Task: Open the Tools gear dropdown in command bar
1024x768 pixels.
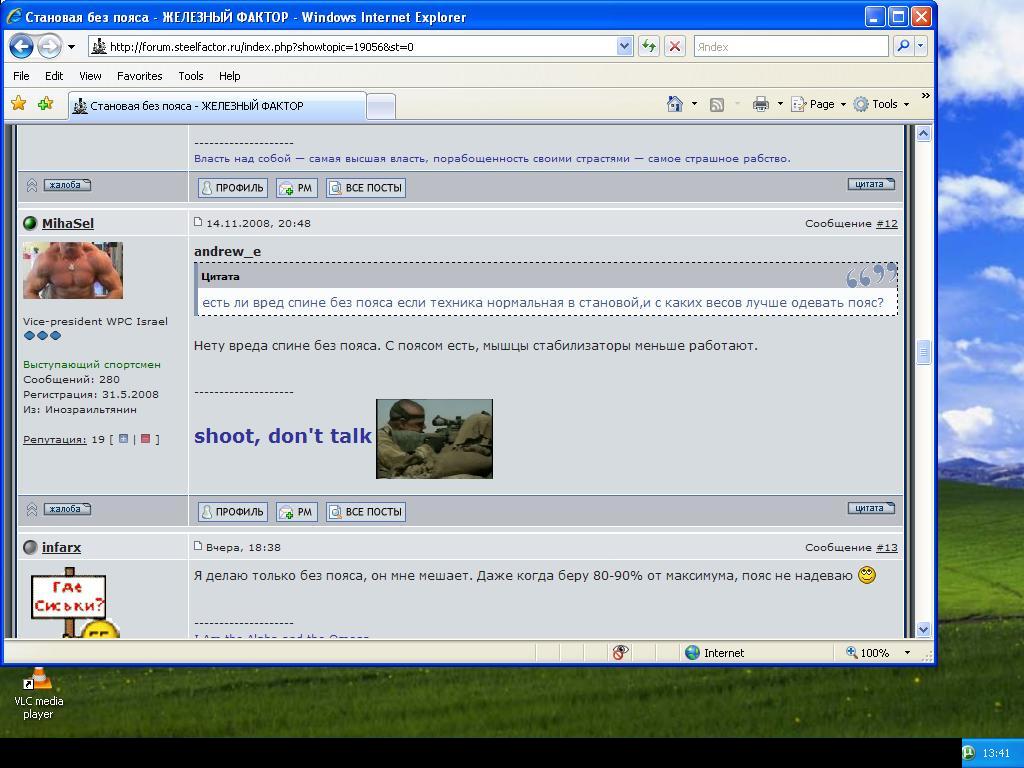Action: click(x=882, y=104)
